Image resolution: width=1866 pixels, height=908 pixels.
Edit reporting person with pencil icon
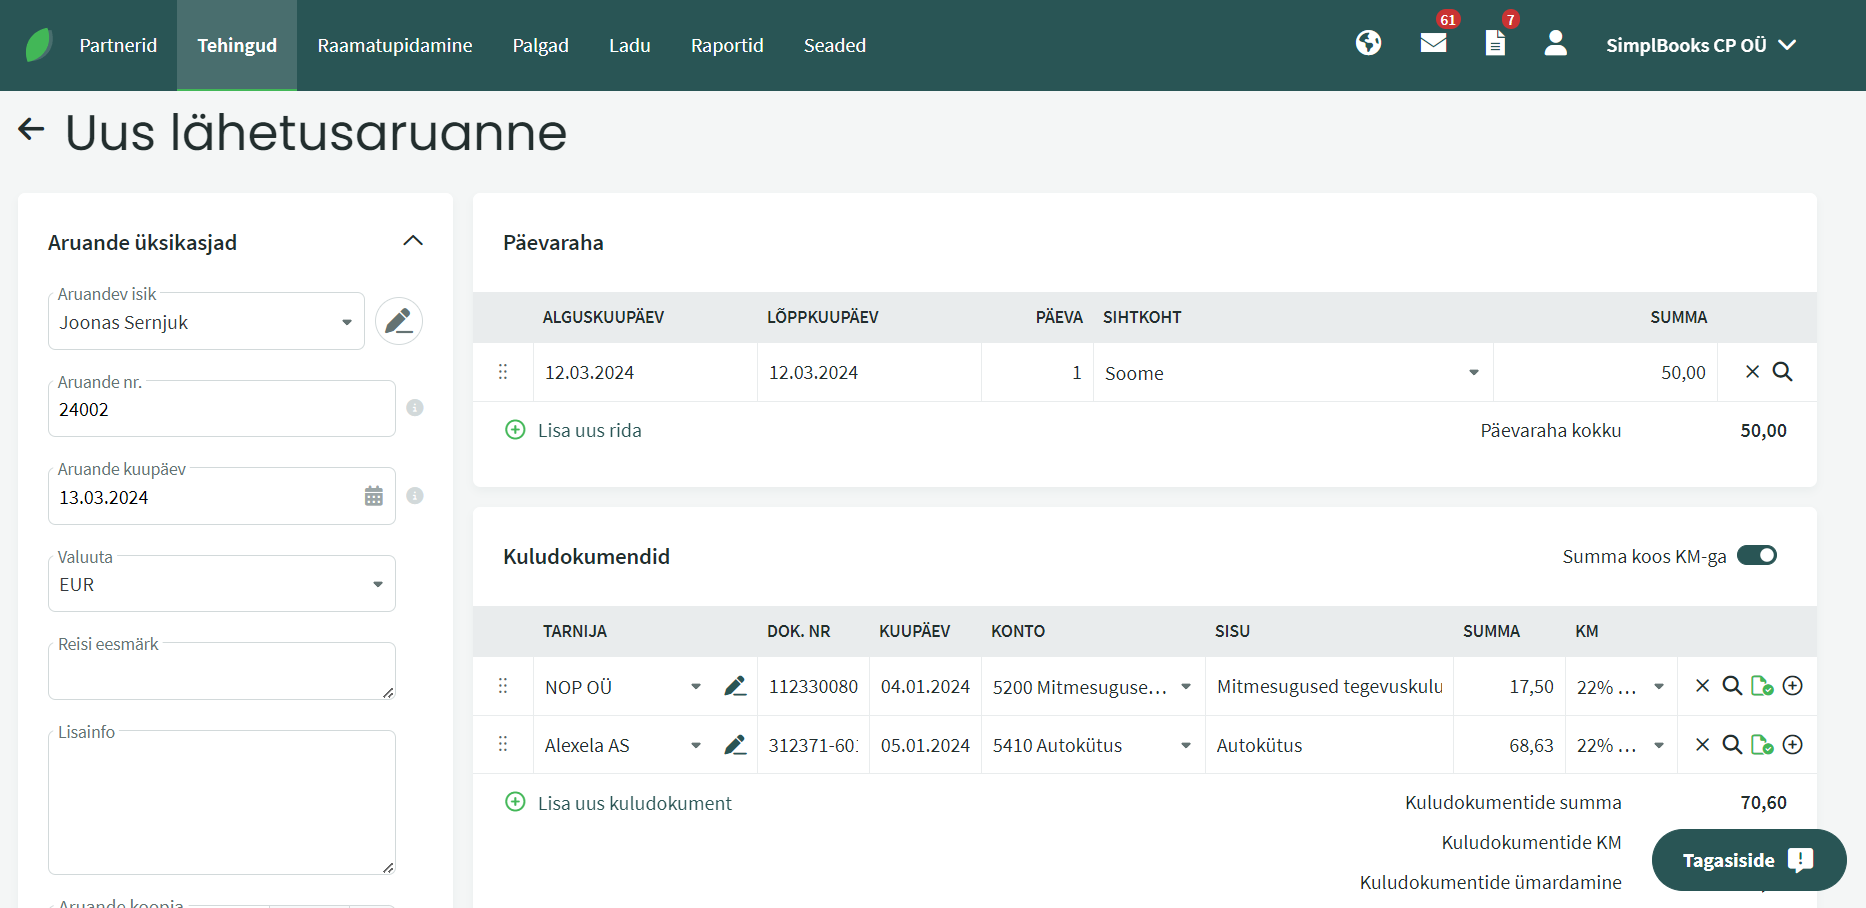(399, 321)
